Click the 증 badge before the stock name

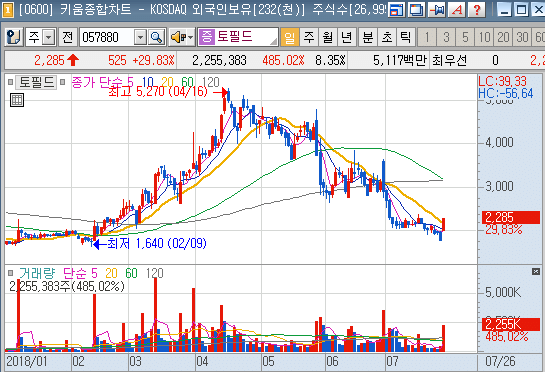[x=206, y=37]
